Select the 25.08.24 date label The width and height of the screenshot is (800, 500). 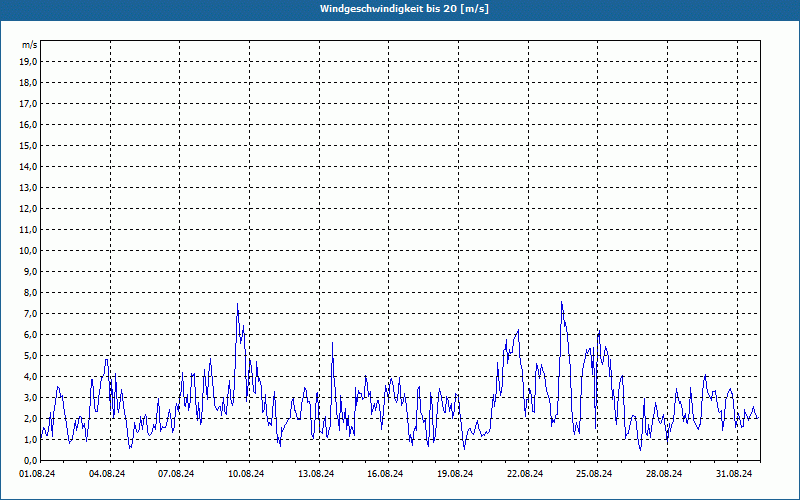(594, 474)
